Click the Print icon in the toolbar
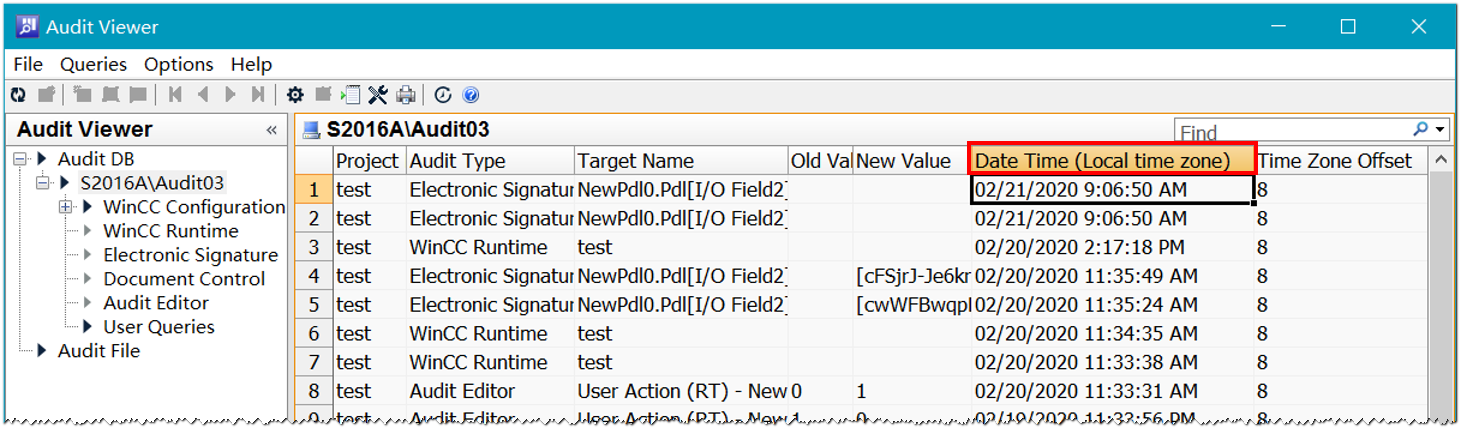This screenshot has height=434, width=1460. [x=405, y=95]
